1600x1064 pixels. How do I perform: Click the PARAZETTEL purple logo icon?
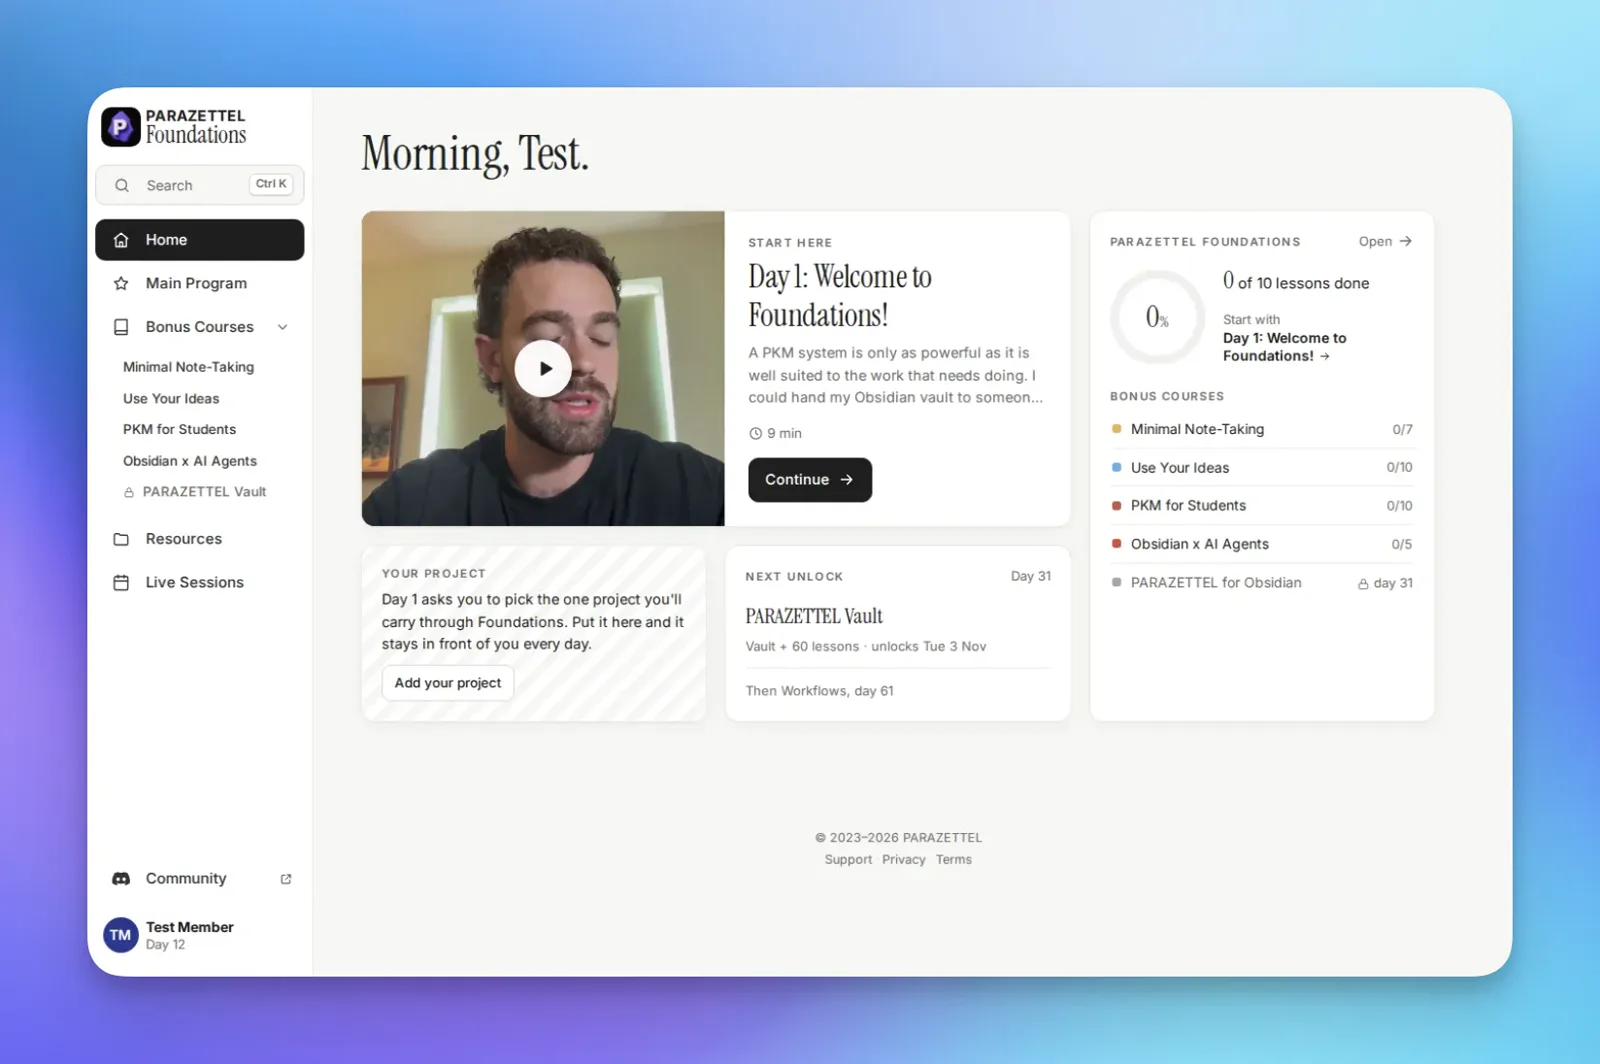click(121, 127)
